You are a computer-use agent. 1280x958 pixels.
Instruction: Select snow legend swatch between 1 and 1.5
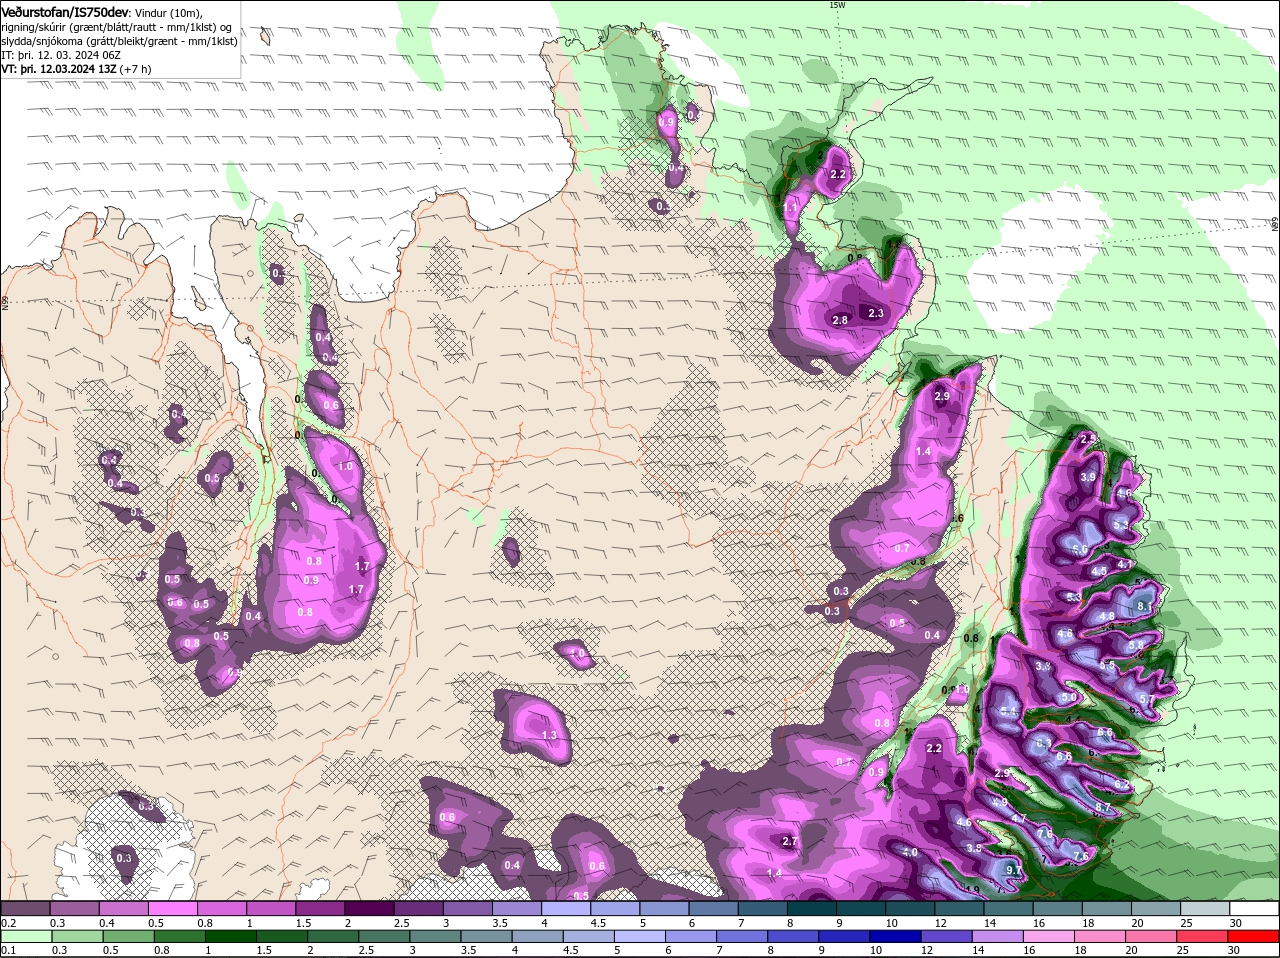pos(271,908)
